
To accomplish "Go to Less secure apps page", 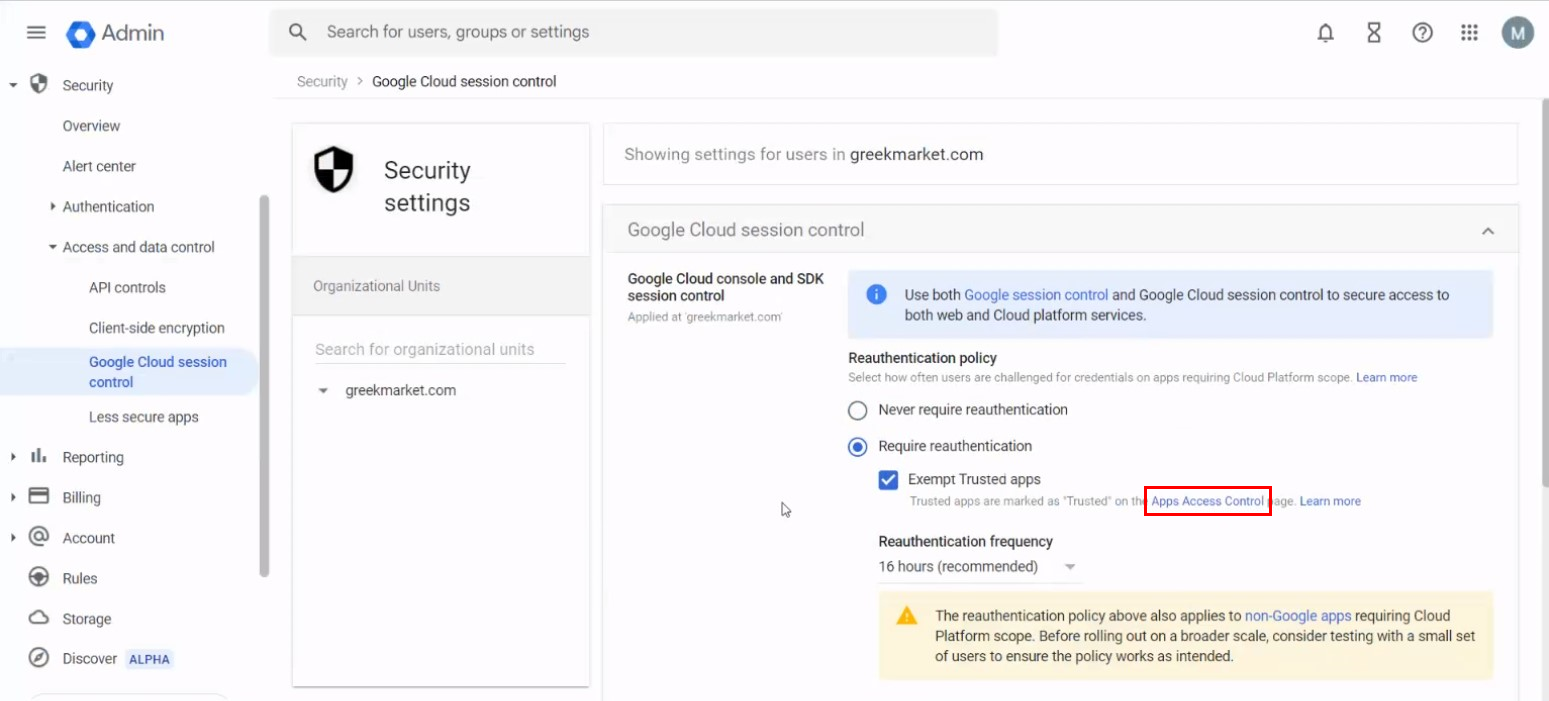I will tap(143, 417).
